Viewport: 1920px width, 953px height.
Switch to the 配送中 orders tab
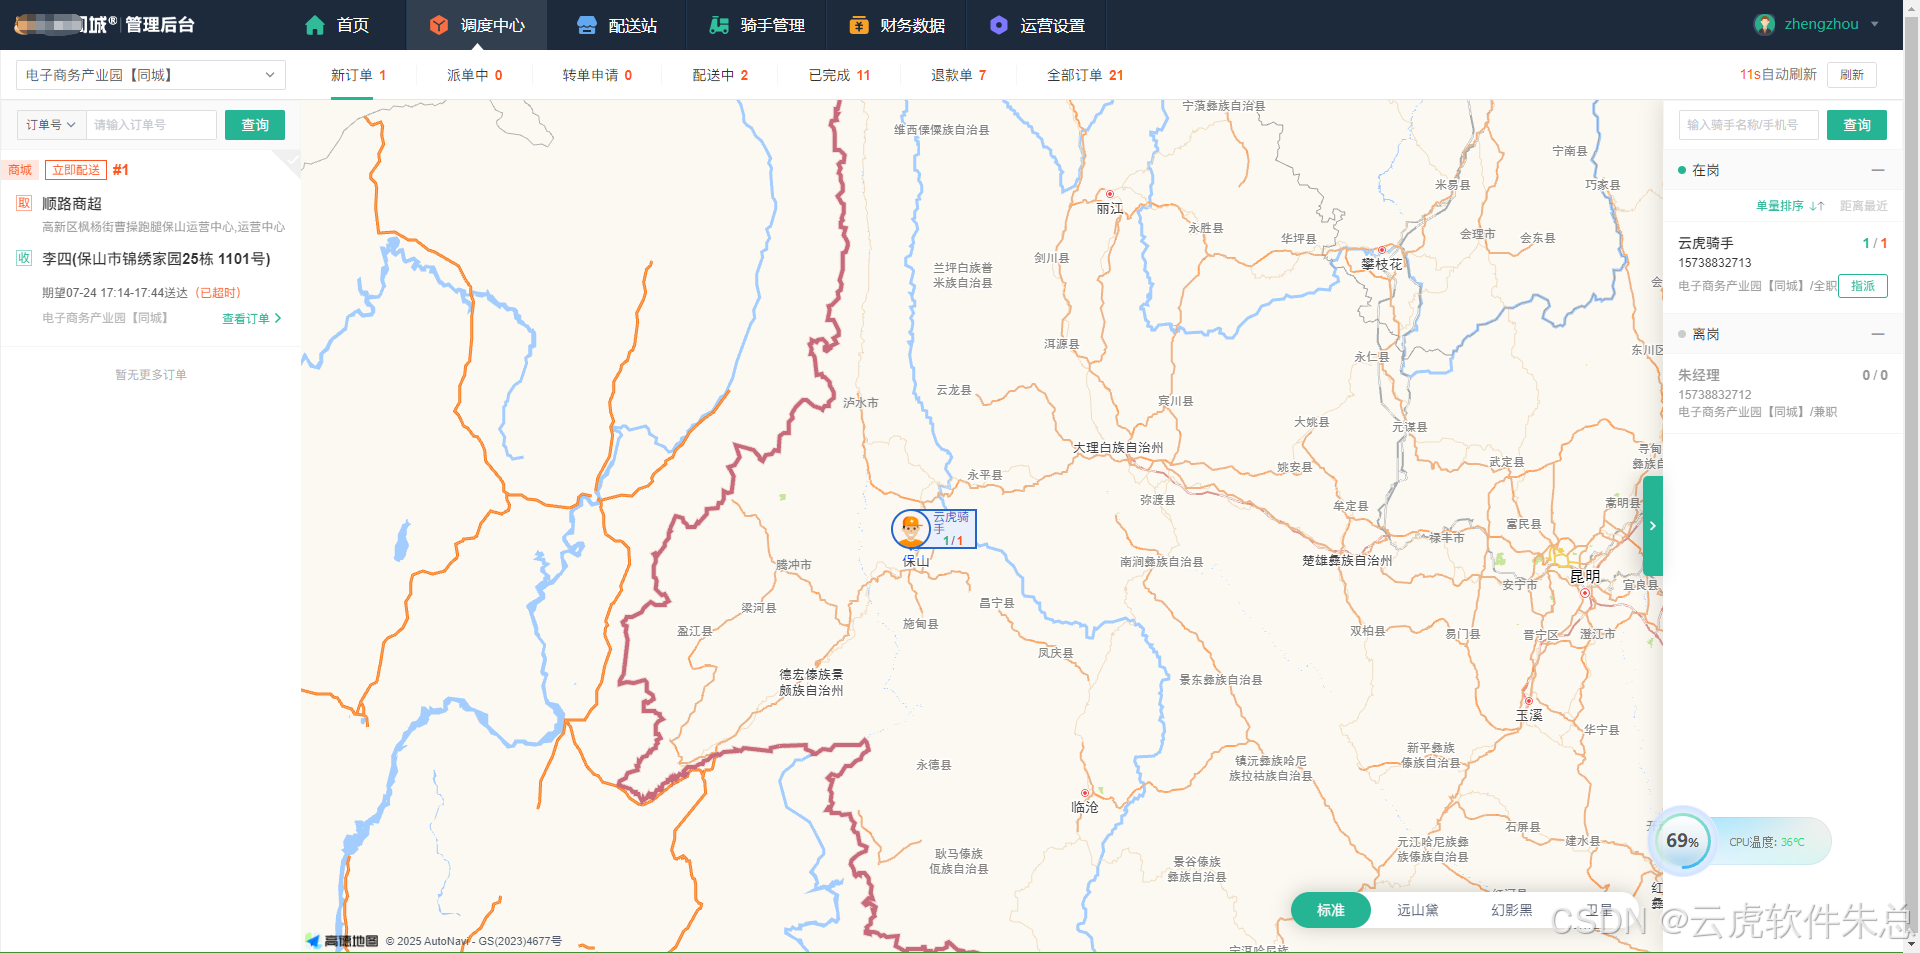[x=720, y=75]
